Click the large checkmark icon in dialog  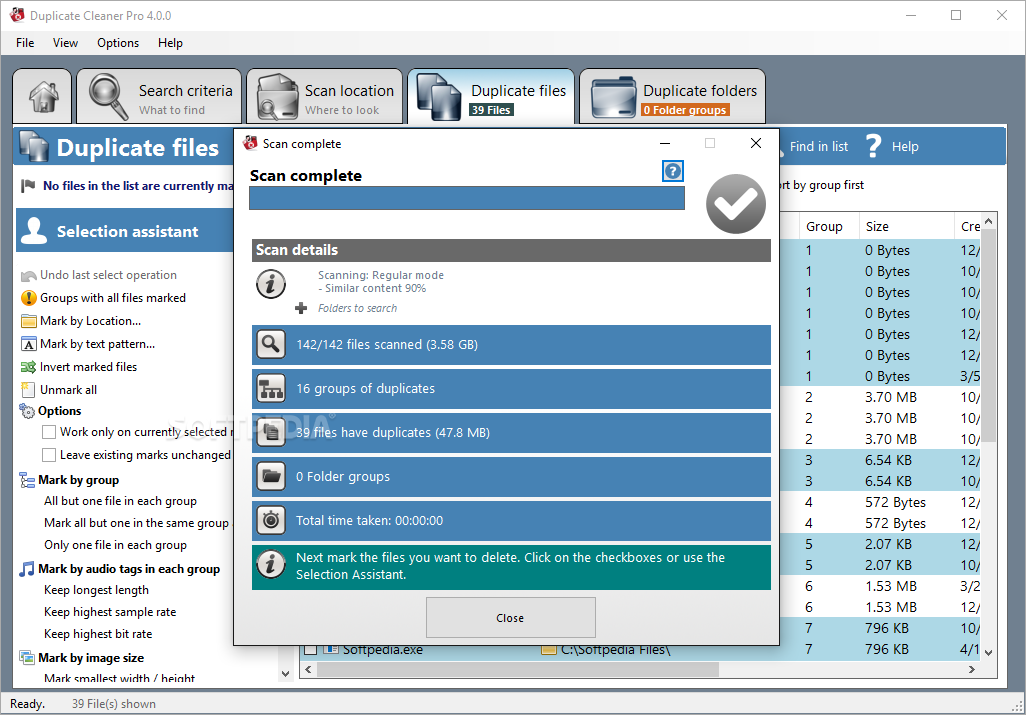(x=735, y=204)
